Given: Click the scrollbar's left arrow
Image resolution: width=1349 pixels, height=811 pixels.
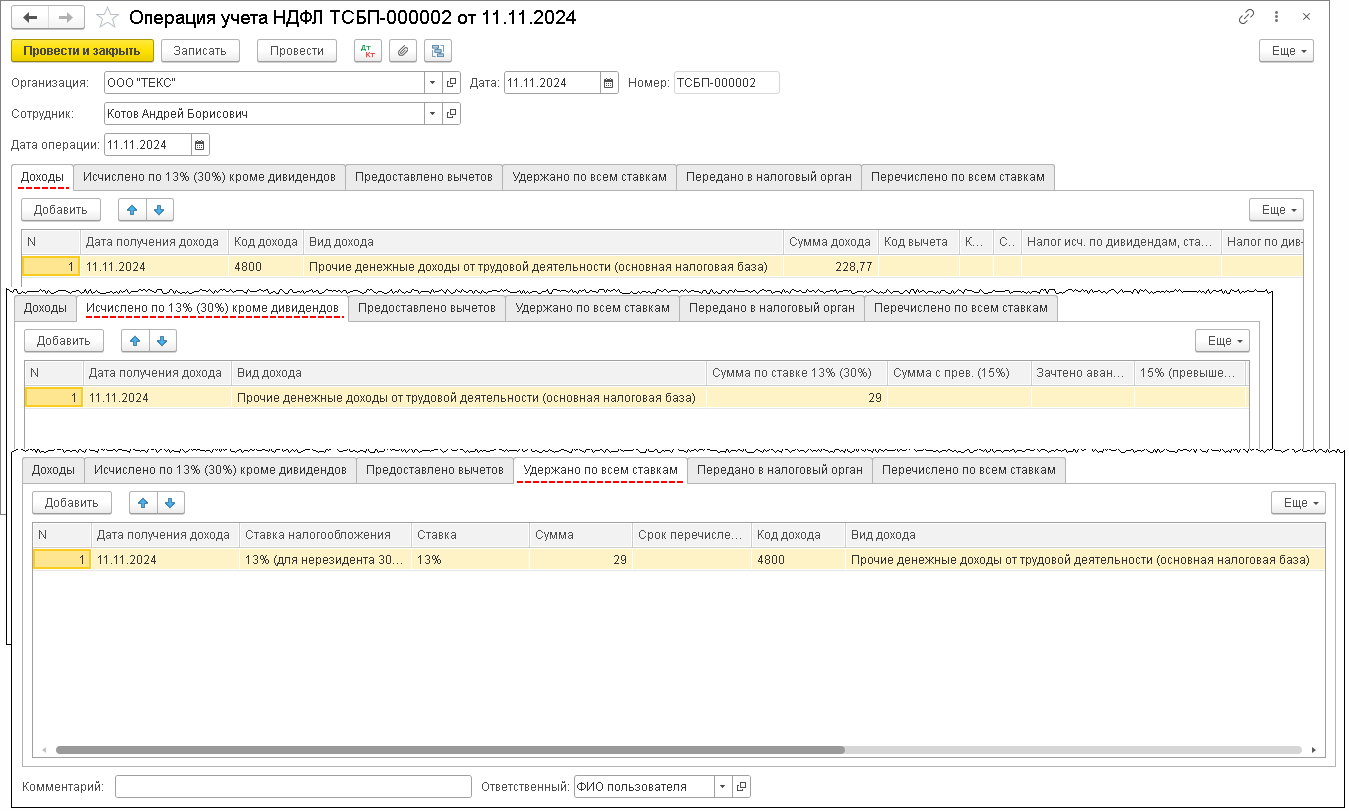Looking at the screenshot, I should [43, 749].
